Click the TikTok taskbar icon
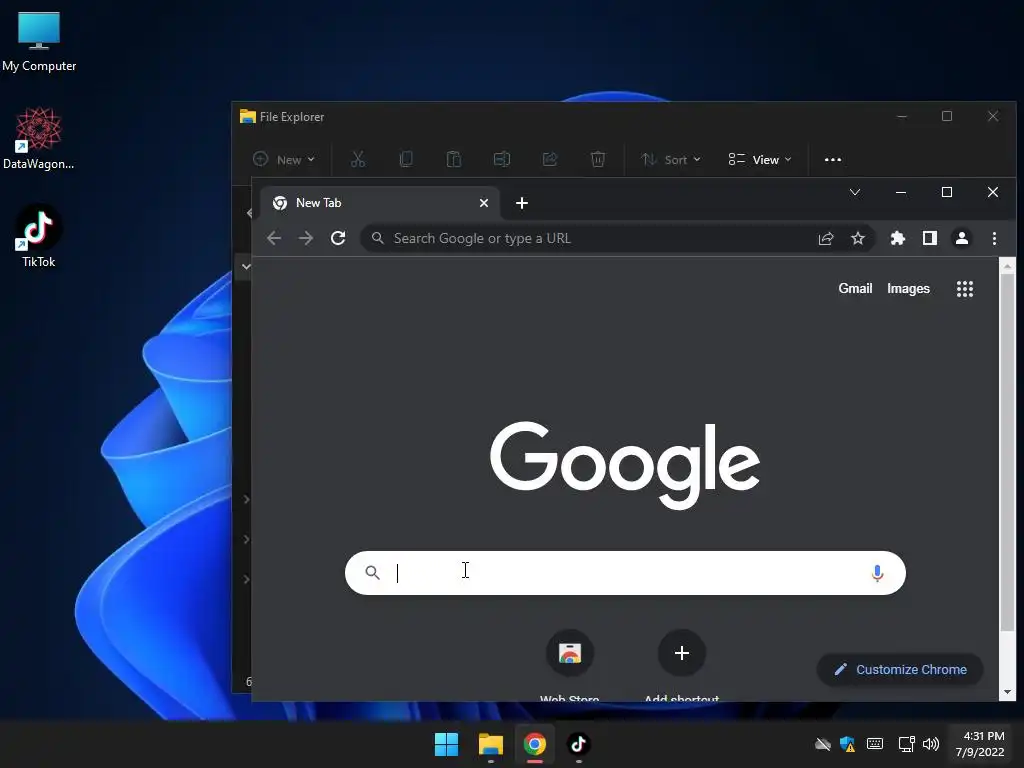This screenshot has height=768, width=1024. coord(578,744)
